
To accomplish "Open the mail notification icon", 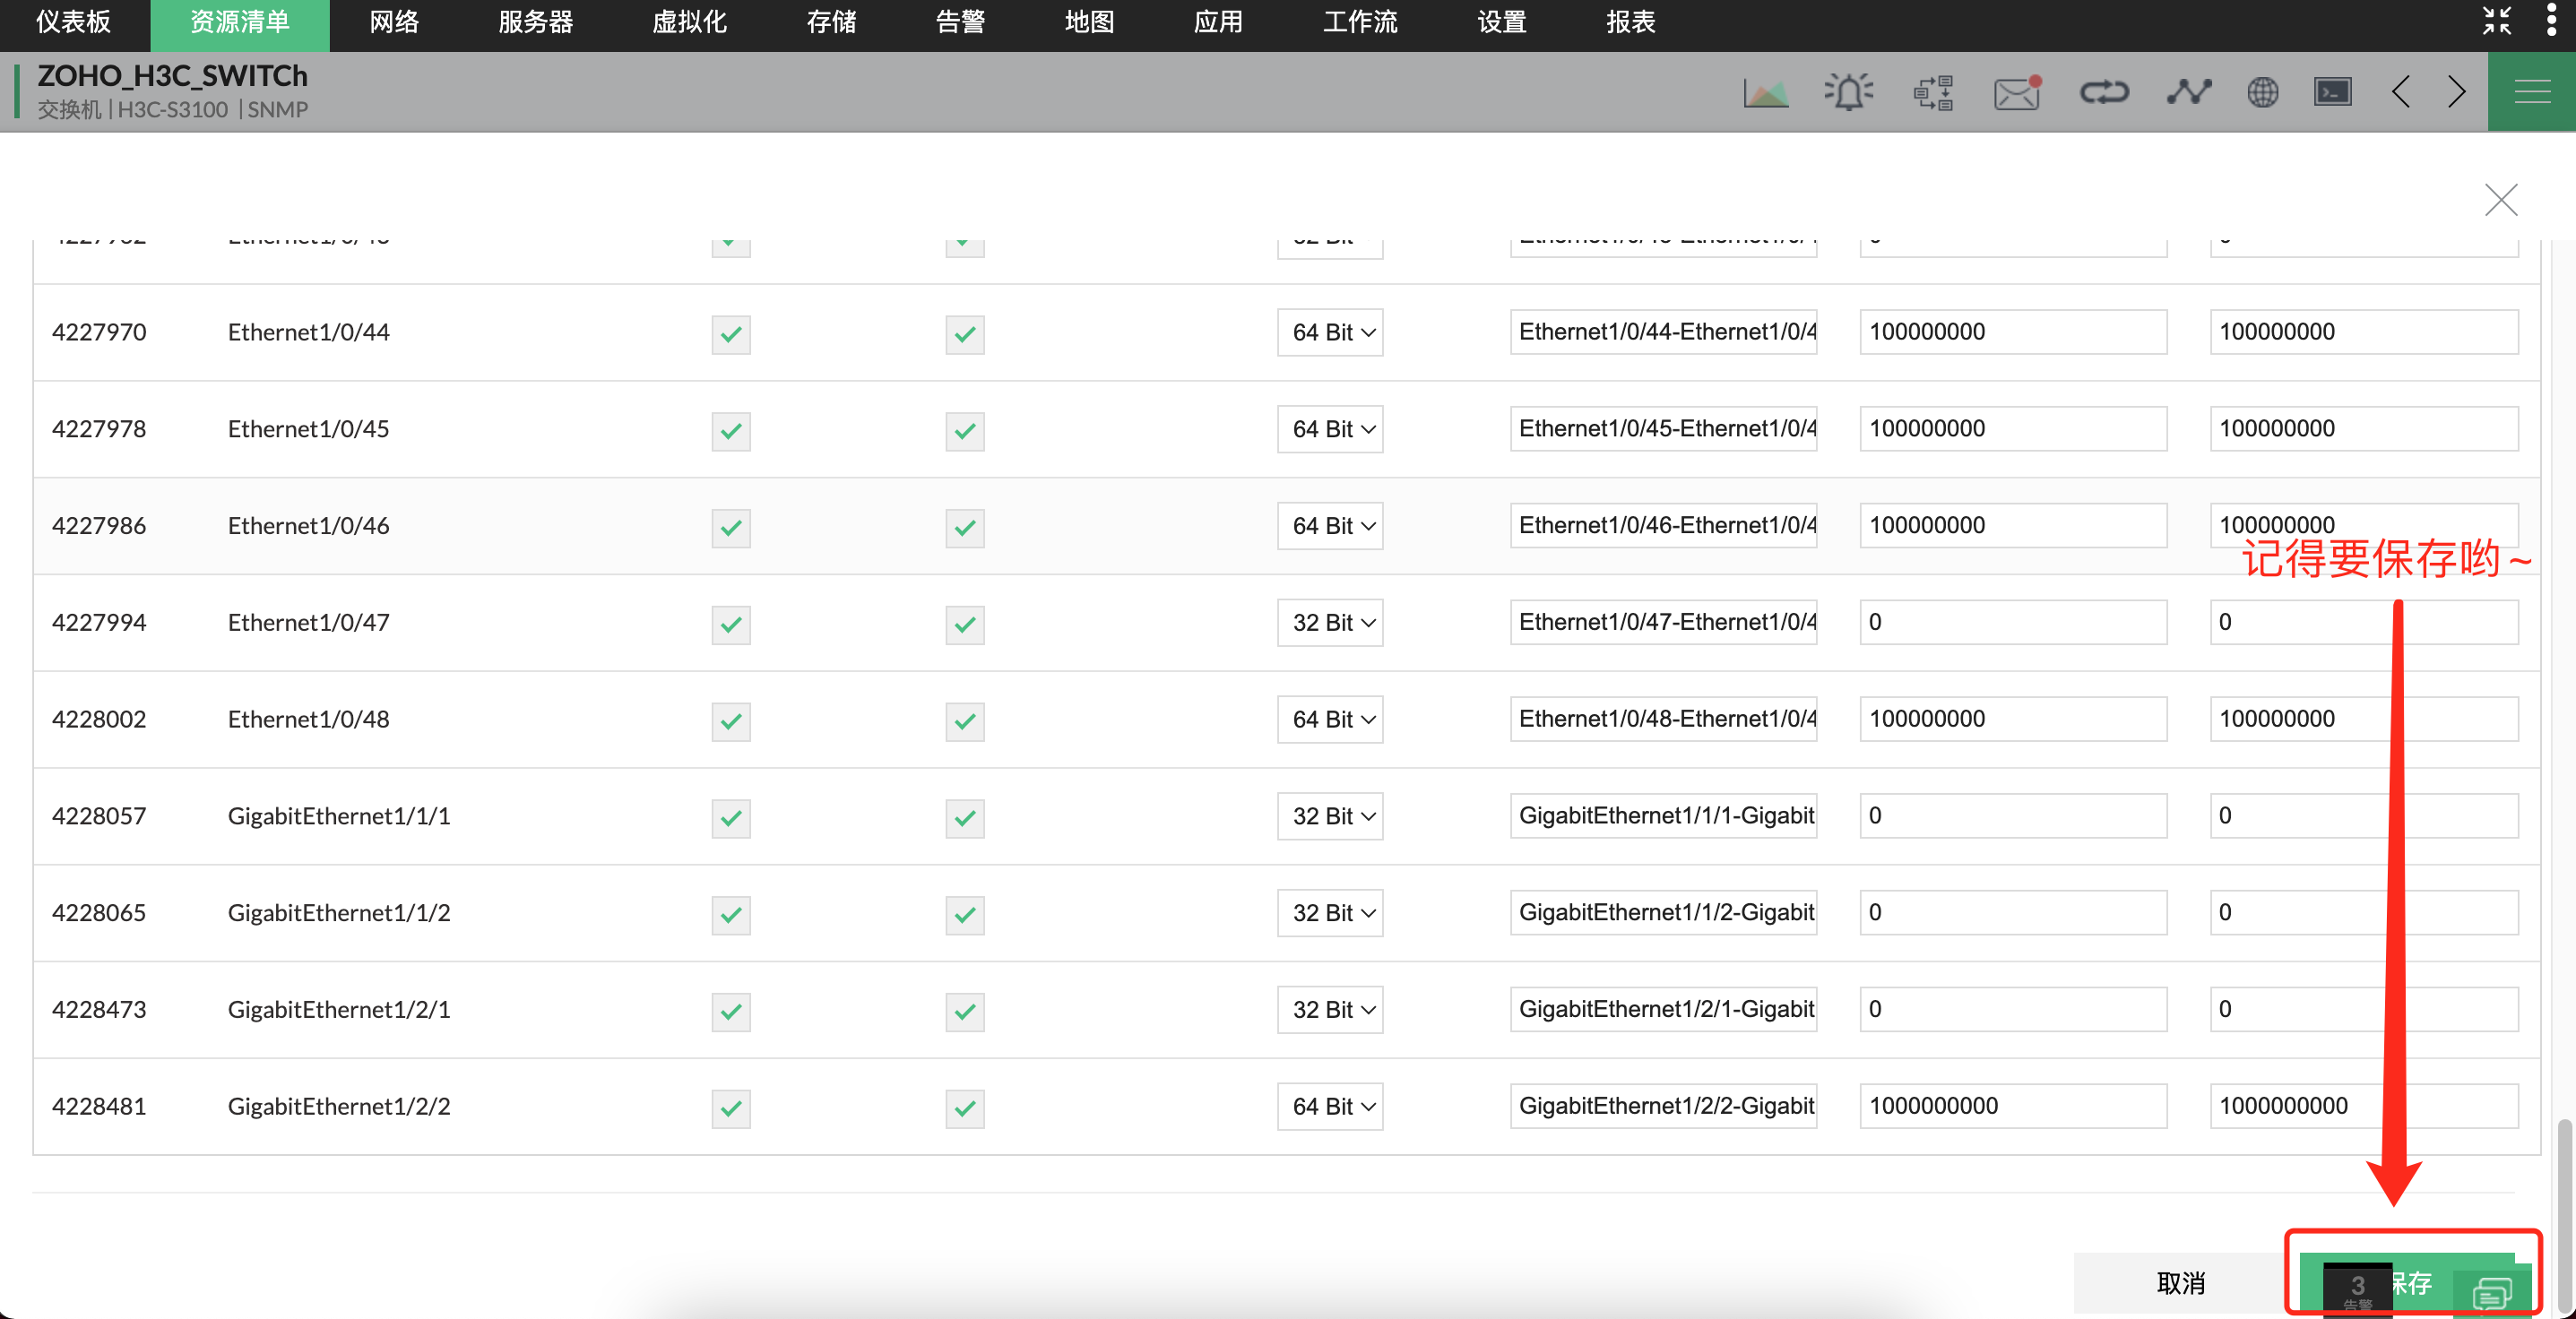I will pos(2017,92).
